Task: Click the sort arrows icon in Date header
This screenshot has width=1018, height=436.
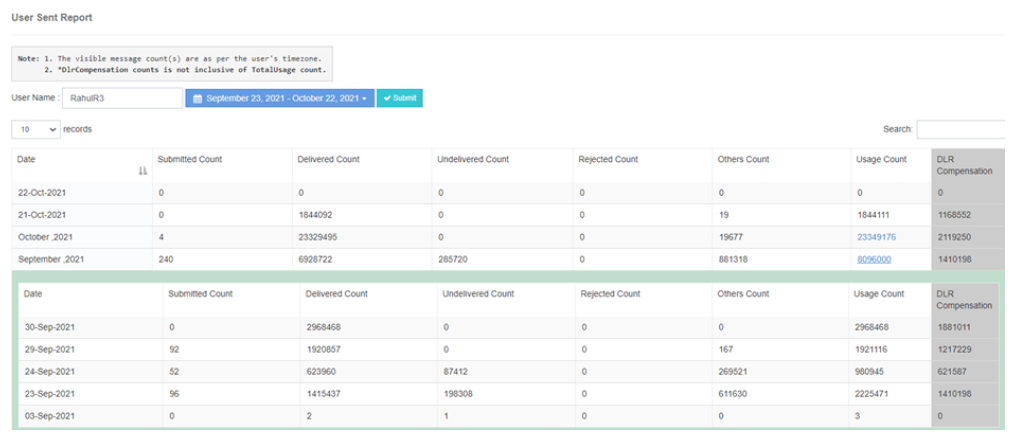Action: click(x=142, y=171)
